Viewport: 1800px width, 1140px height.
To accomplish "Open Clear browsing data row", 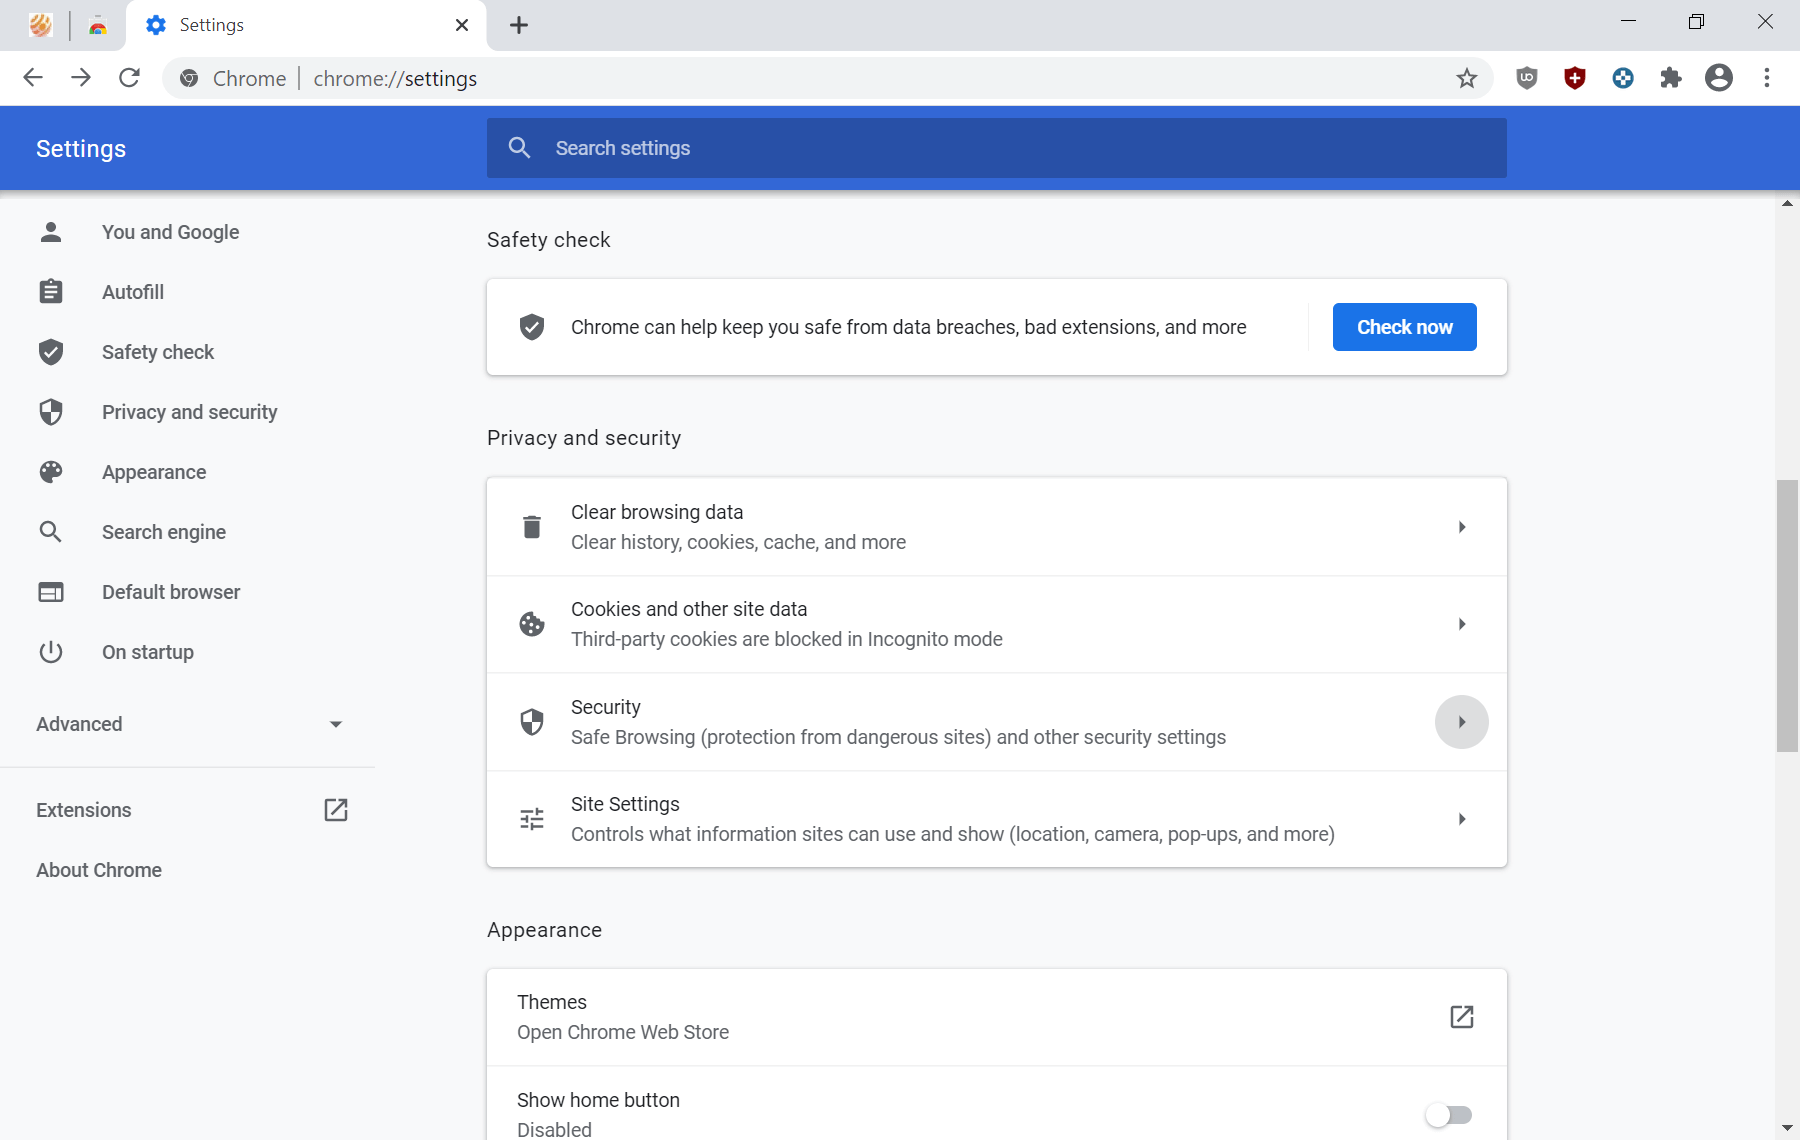I will [997, 527].
